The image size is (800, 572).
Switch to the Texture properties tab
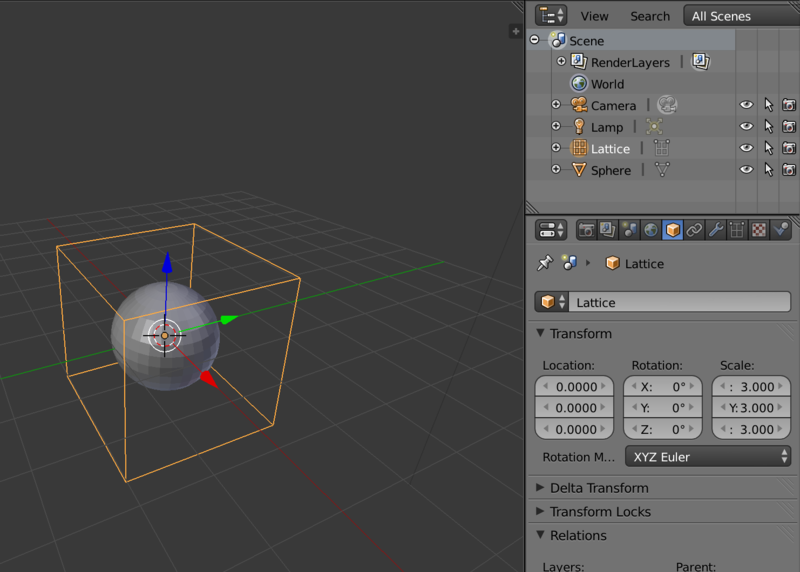pos(759,230)
